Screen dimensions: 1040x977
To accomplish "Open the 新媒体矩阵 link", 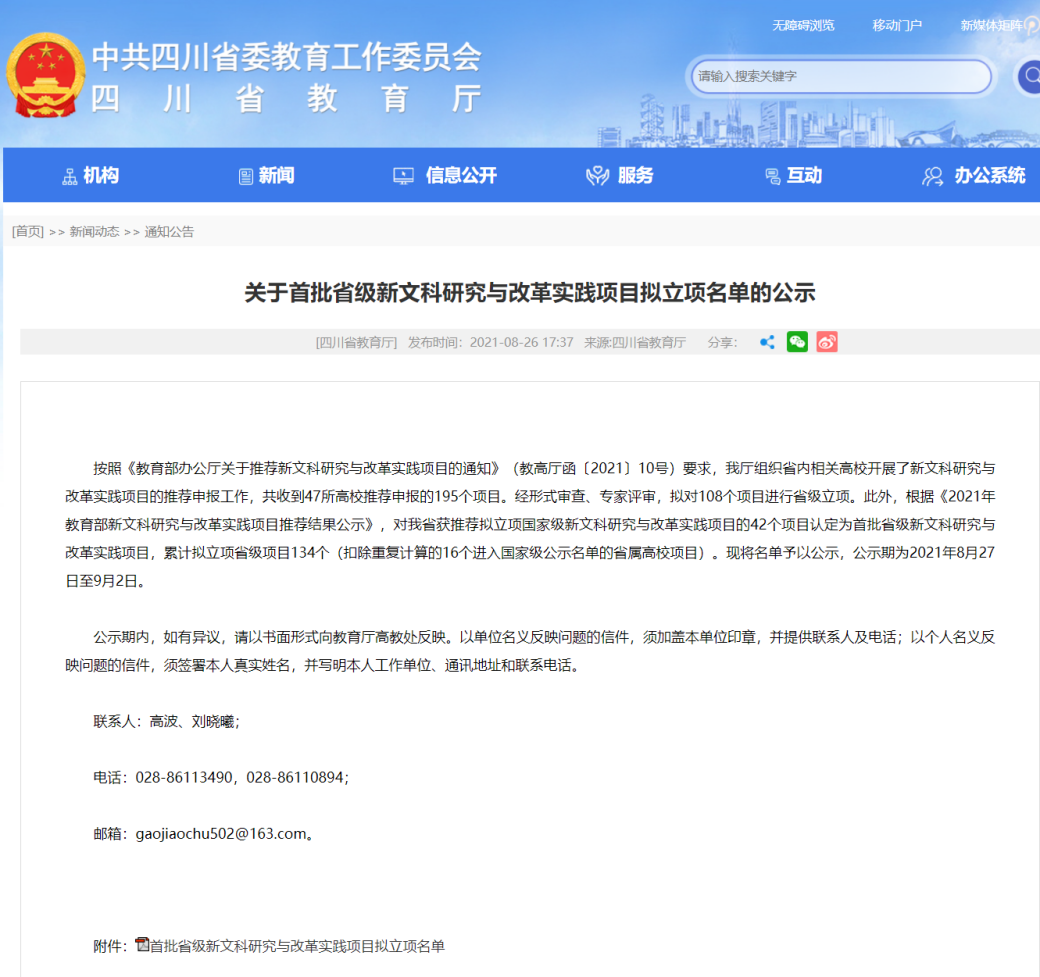I will [x=992, y=25].
